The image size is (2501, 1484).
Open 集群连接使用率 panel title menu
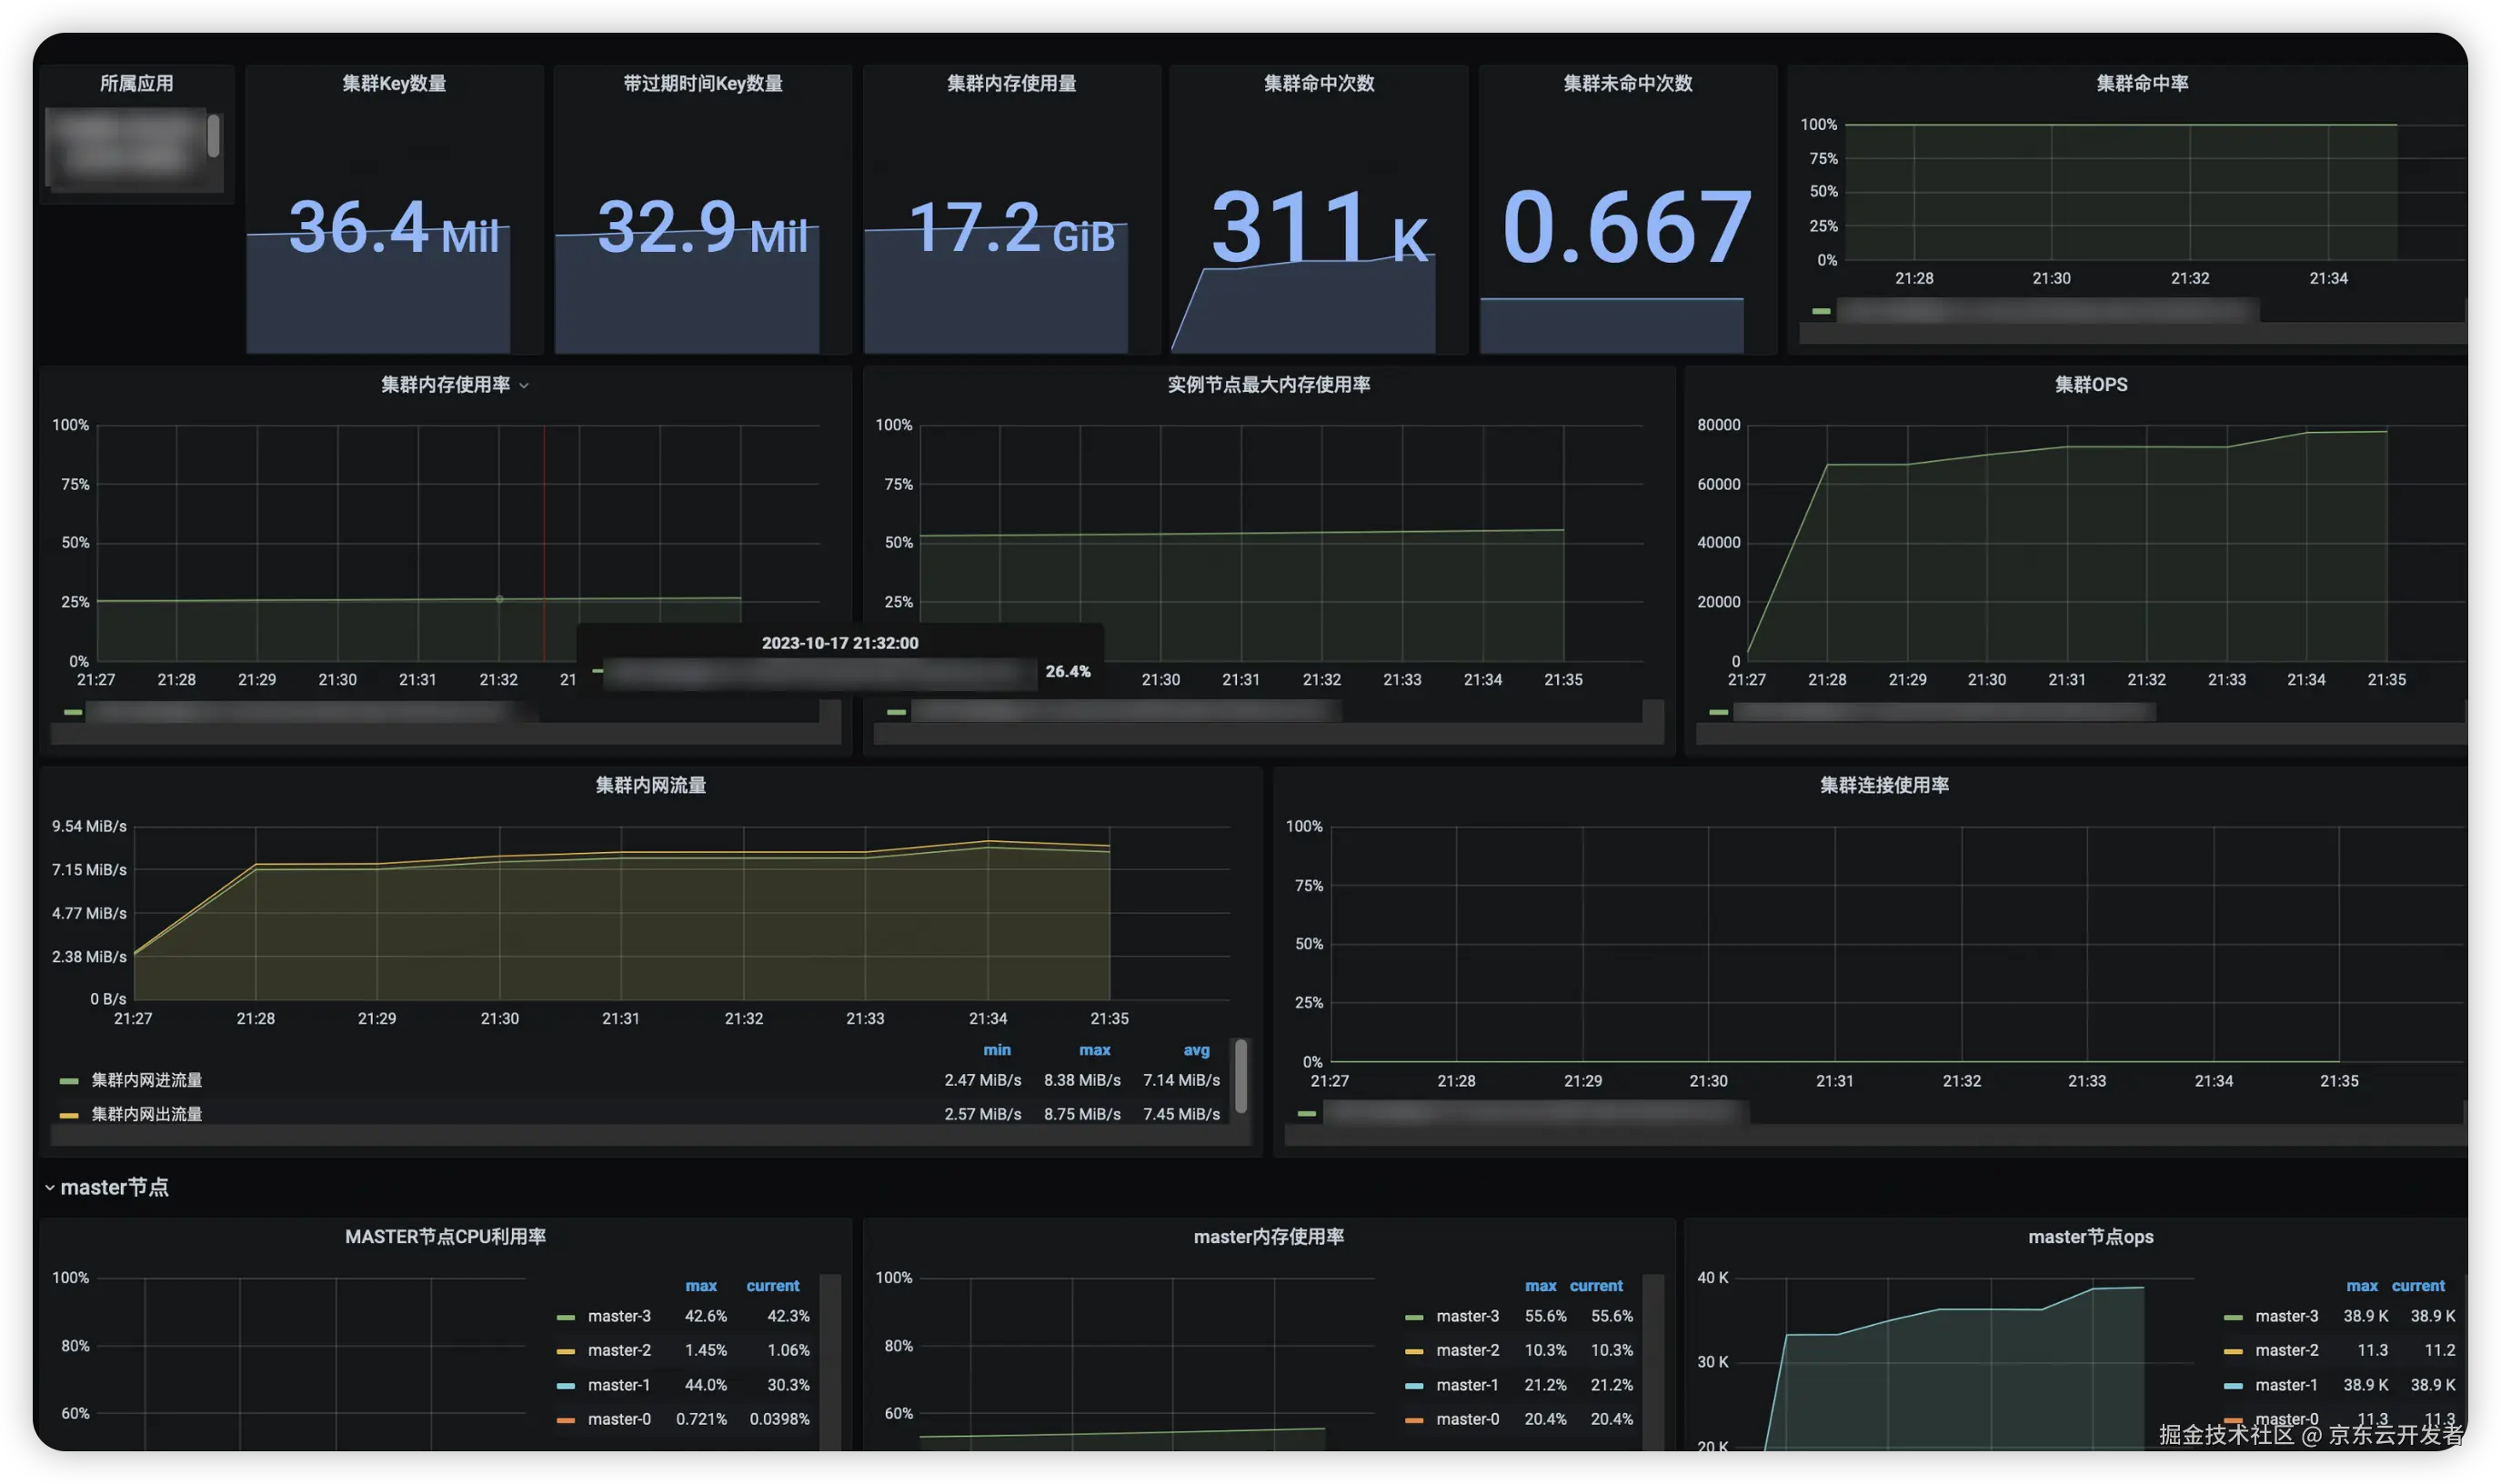tap(1884, 785)
